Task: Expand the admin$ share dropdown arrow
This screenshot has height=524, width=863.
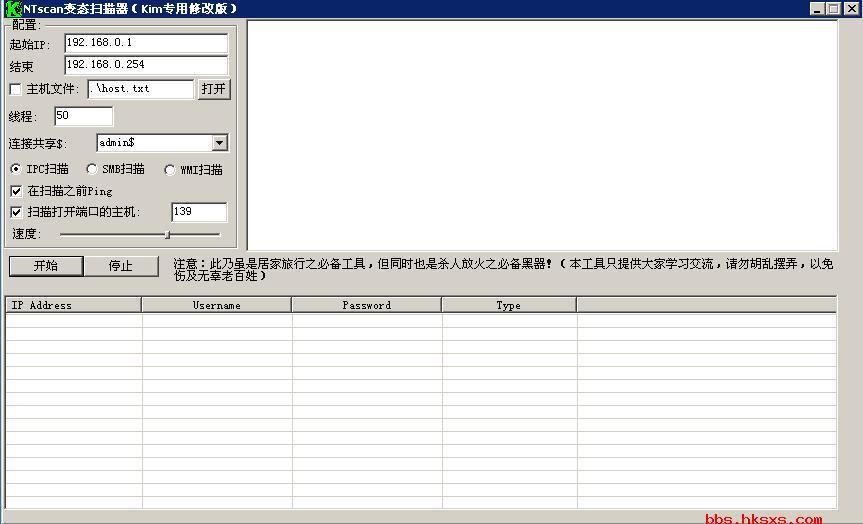Action: click(220, 143)
